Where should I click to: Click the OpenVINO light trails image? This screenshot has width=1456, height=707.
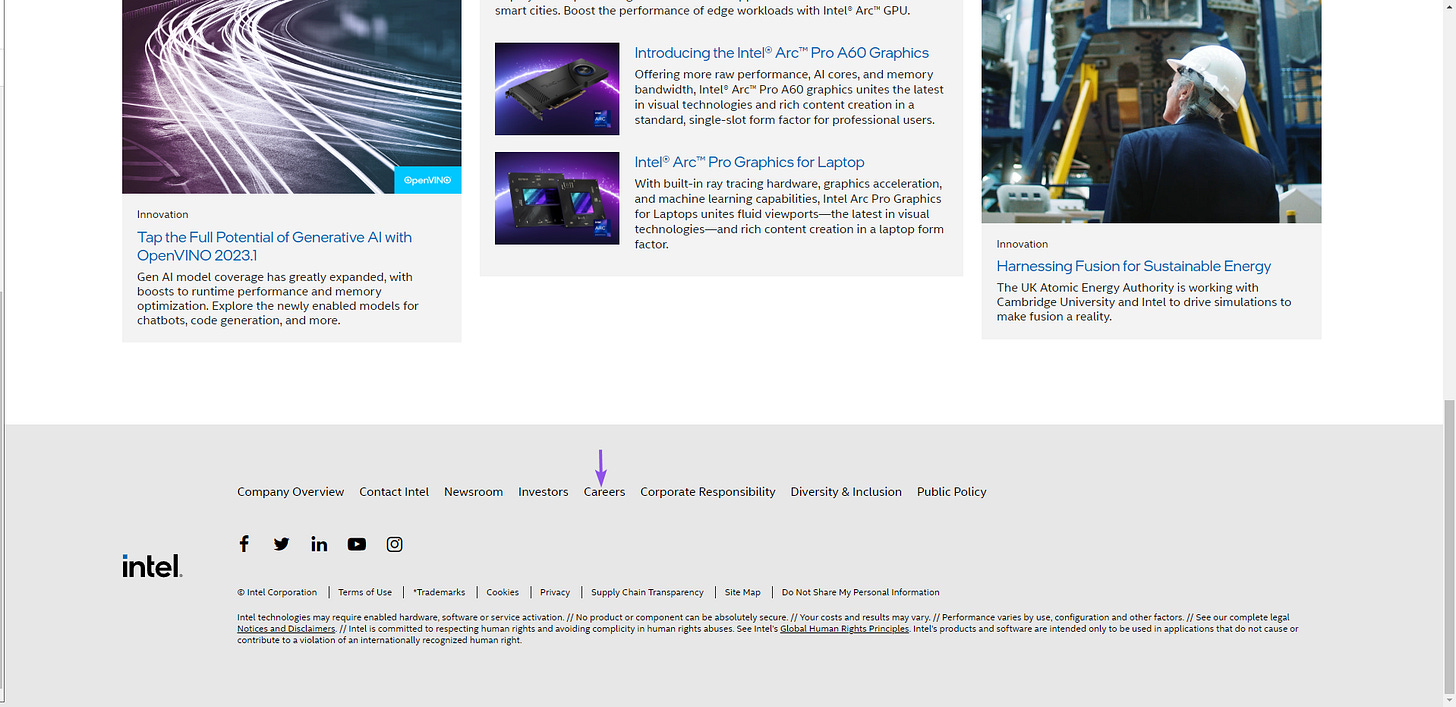292,97
